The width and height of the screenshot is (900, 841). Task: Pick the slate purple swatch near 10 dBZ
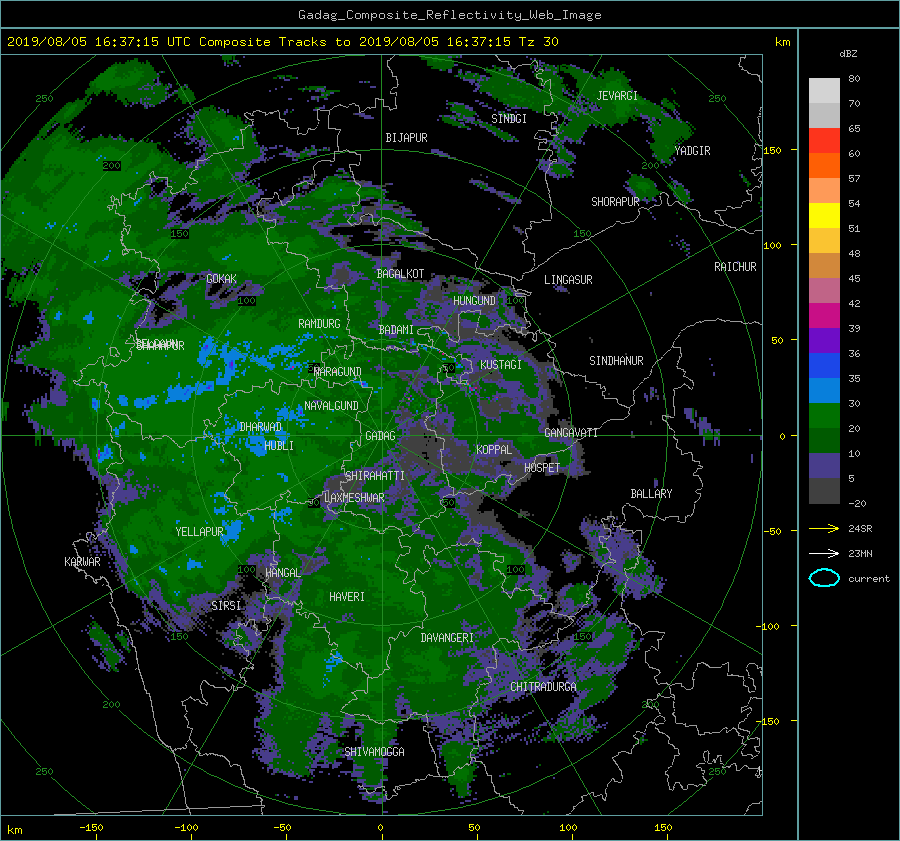pos(824,466)
